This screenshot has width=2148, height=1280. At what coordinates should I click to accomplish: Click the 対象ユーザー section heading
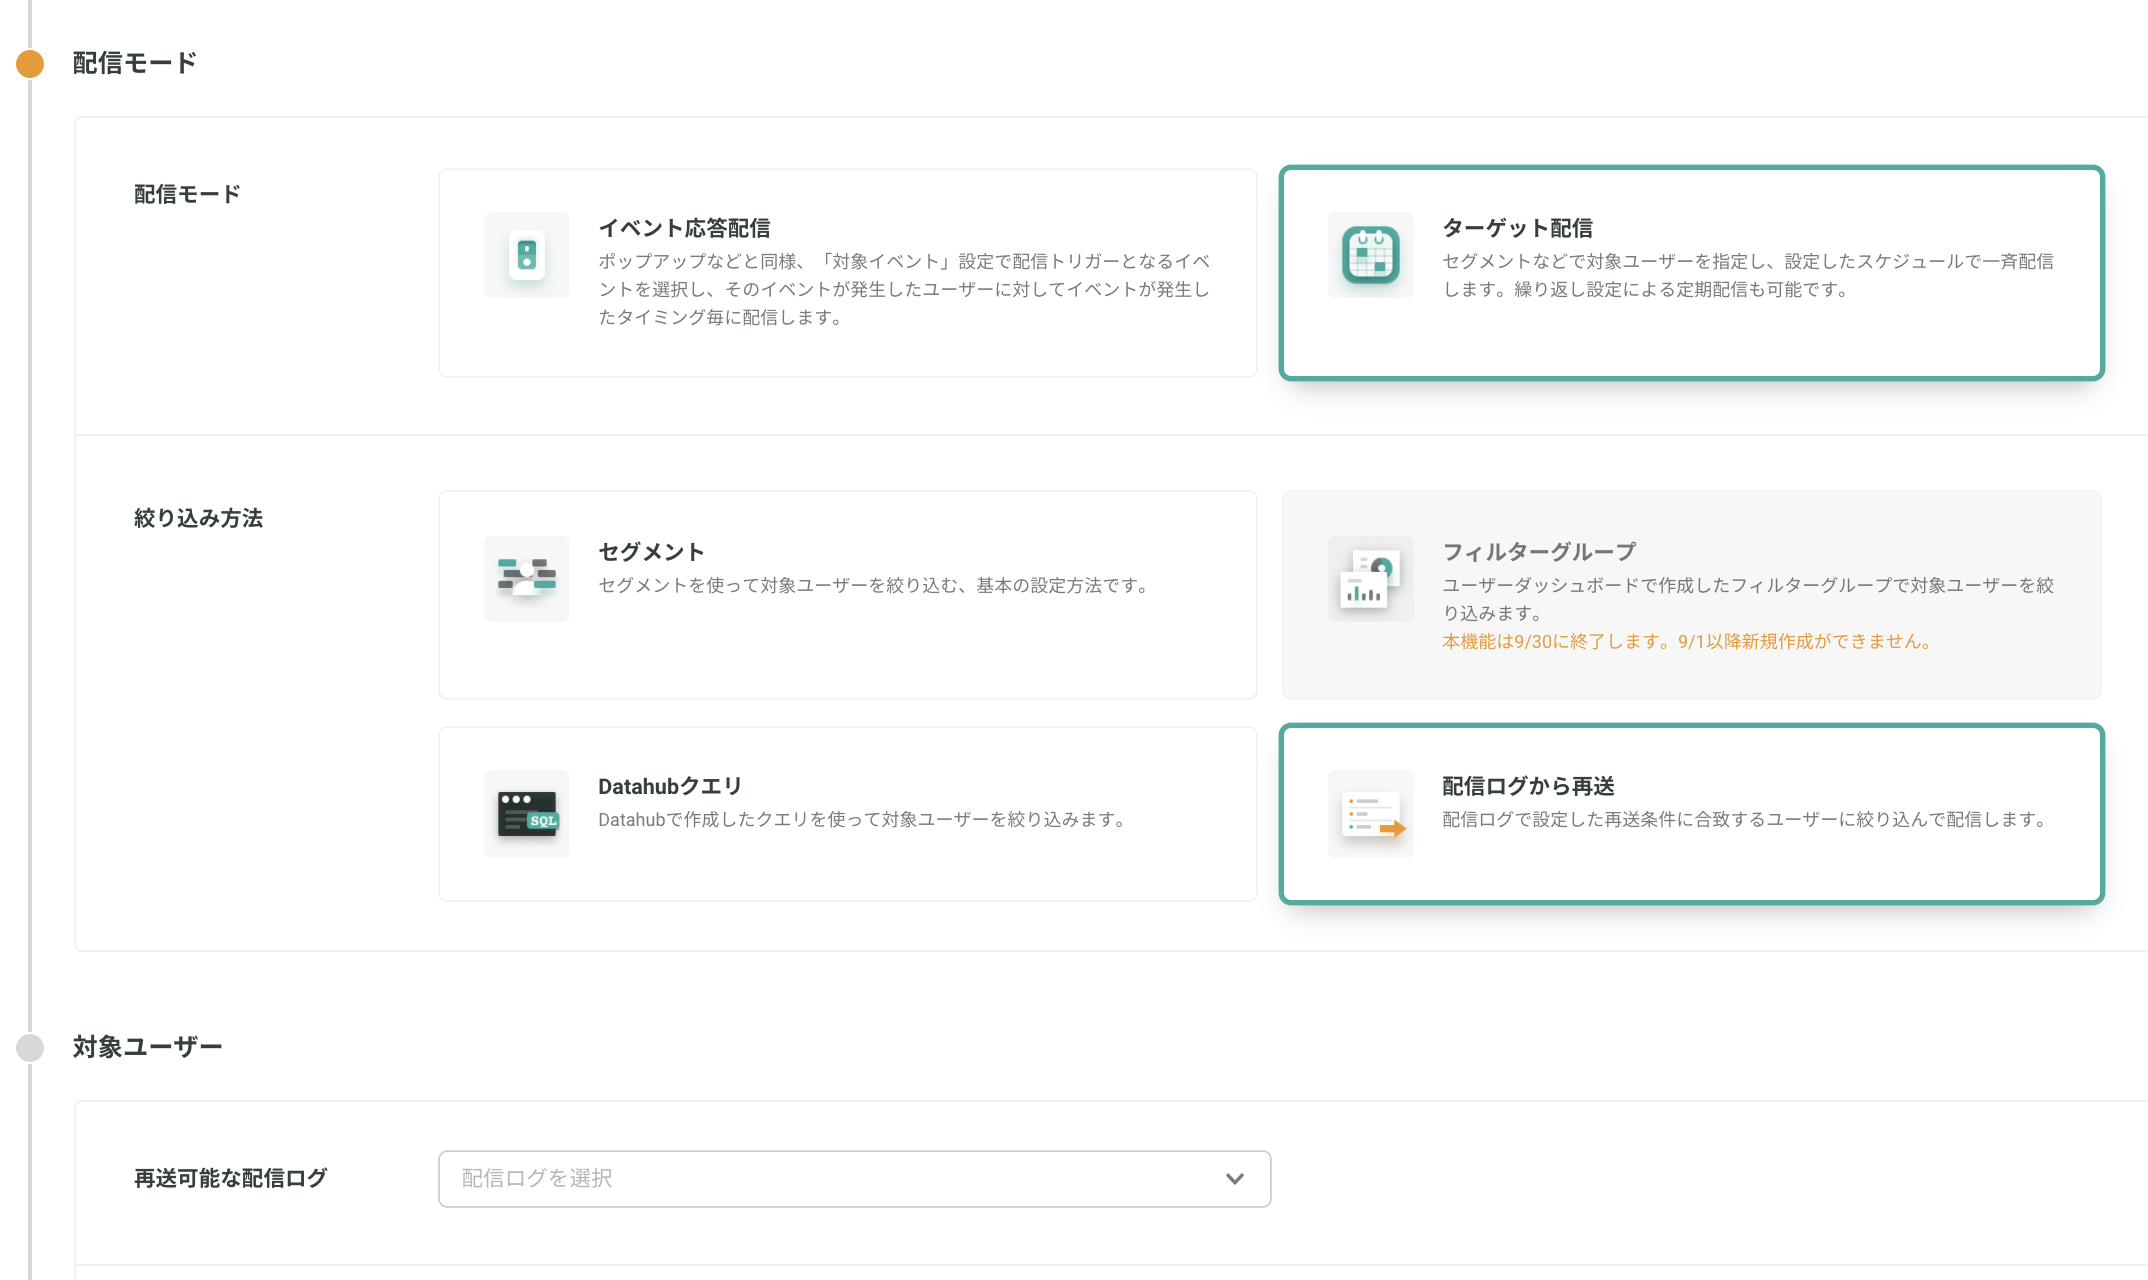point(148,1047)
